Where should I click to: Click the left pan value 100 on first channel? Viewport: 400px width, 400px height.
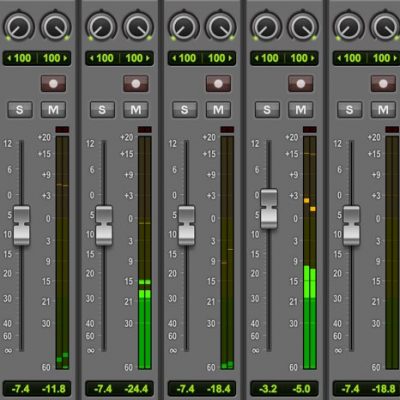pos(20,58)
